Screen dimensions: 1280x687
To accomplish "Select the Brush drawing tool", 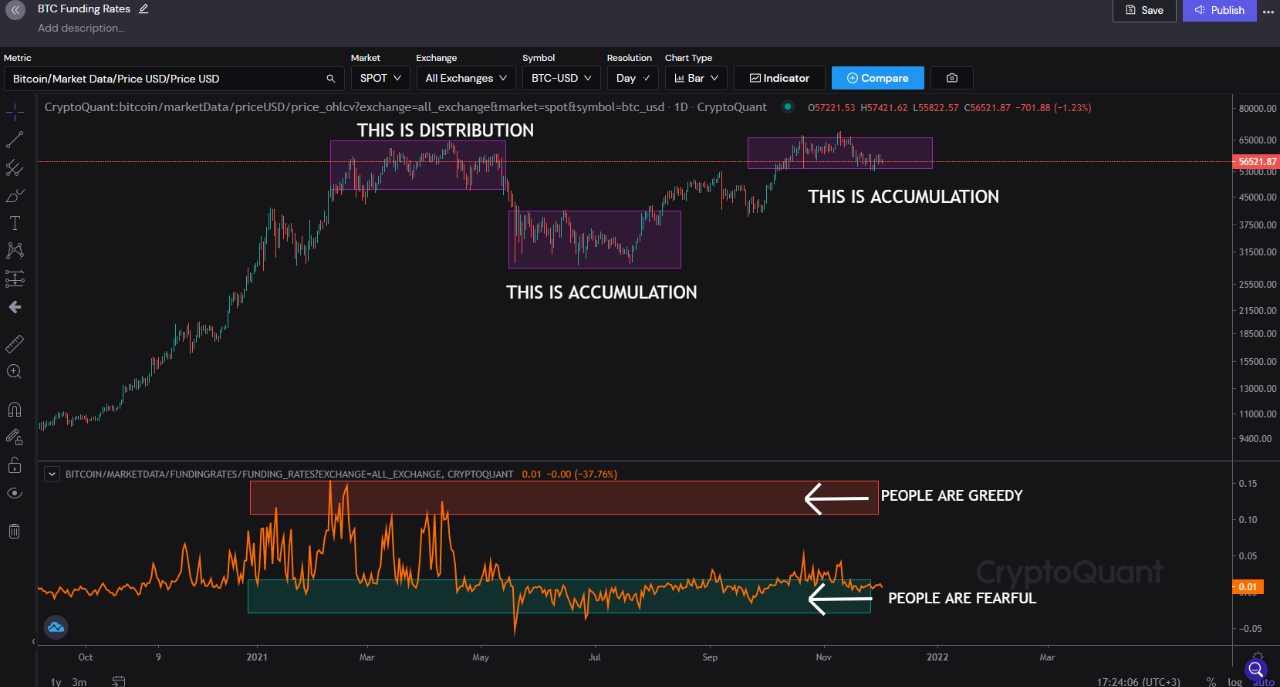I will (14, 195).
